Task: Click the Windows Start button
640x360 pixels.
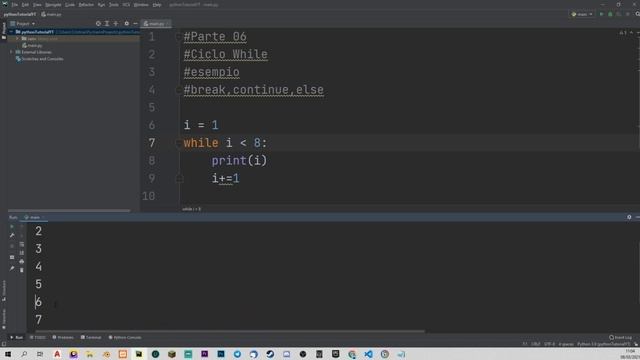Action: 8,354
